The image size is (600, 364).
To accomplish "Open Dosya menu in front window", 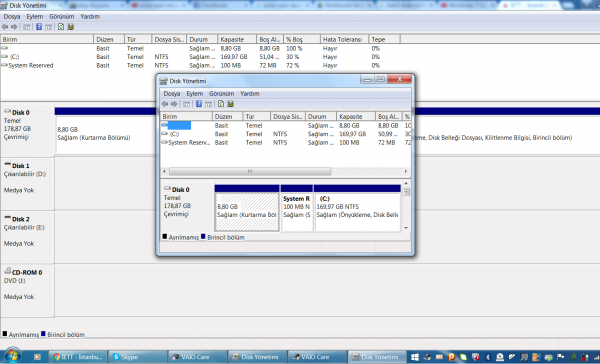I will pyautogui.click(x=171, y=93).
